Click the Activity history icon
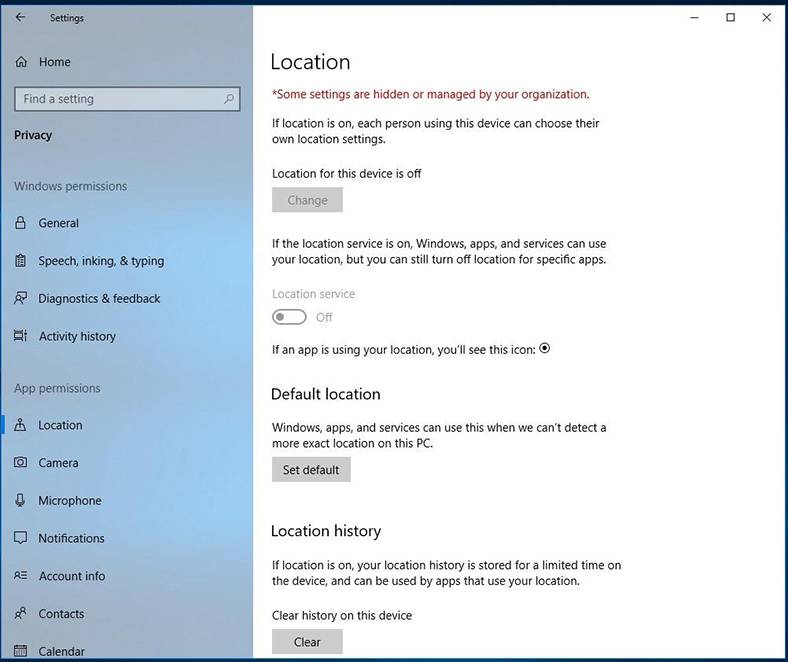This screenshot has width=788, height=662. [20, 336]
